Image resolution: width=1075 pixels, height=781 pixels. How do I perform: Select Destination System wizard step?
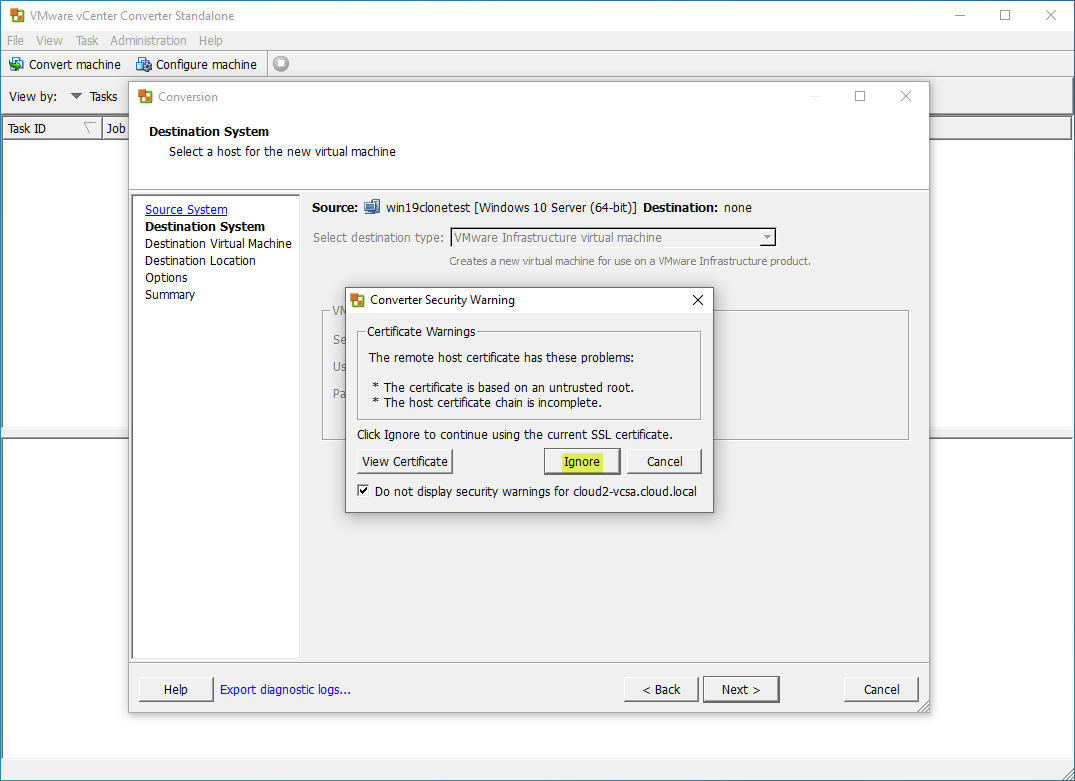(x=204, y=226)
